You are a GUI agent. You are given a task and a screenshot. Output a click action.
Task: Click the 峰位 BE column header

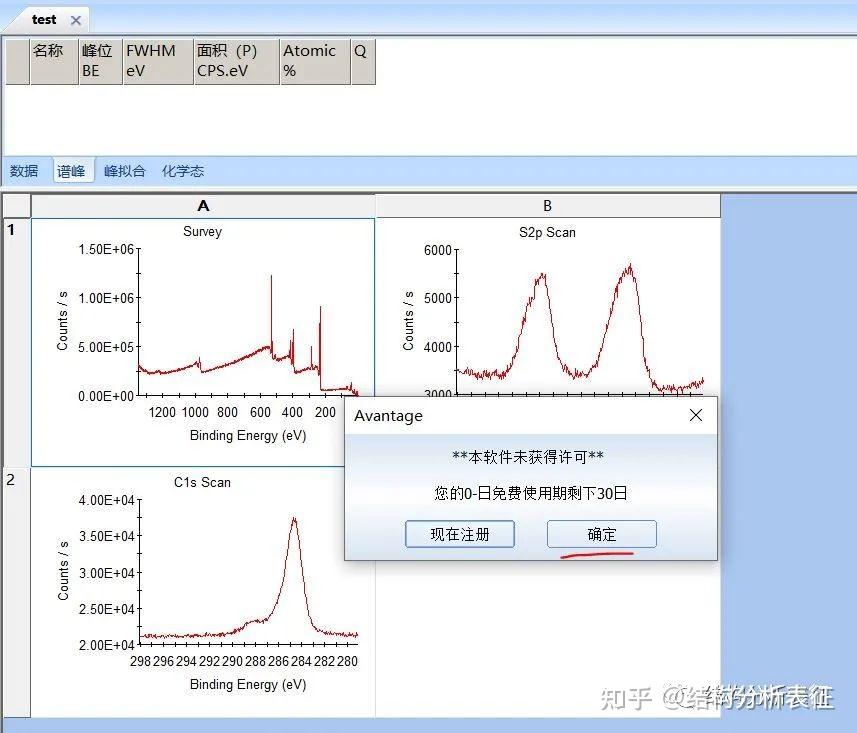tap(99, 60)
